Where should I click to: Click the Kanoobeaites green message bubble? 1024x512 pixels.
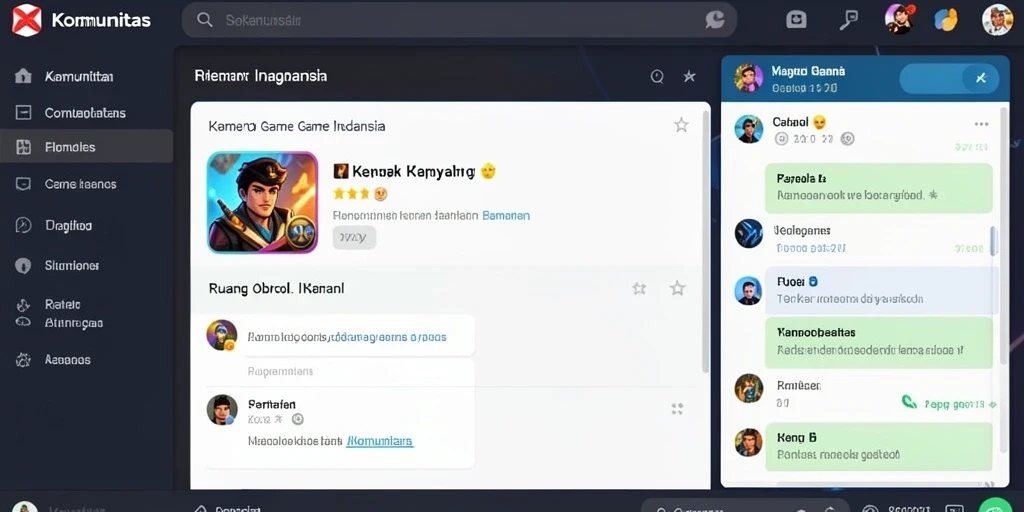(878, 342)
